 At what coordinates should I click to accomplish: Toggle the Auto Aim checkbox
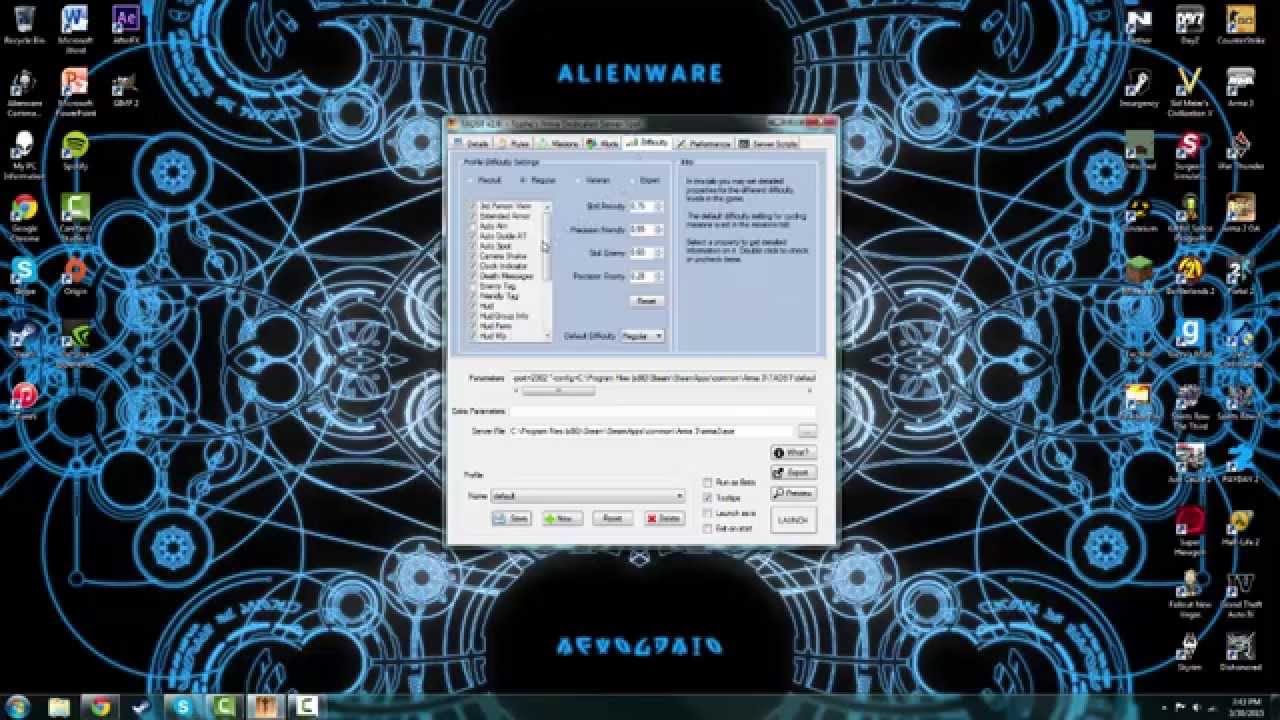(x=474, y=226)
